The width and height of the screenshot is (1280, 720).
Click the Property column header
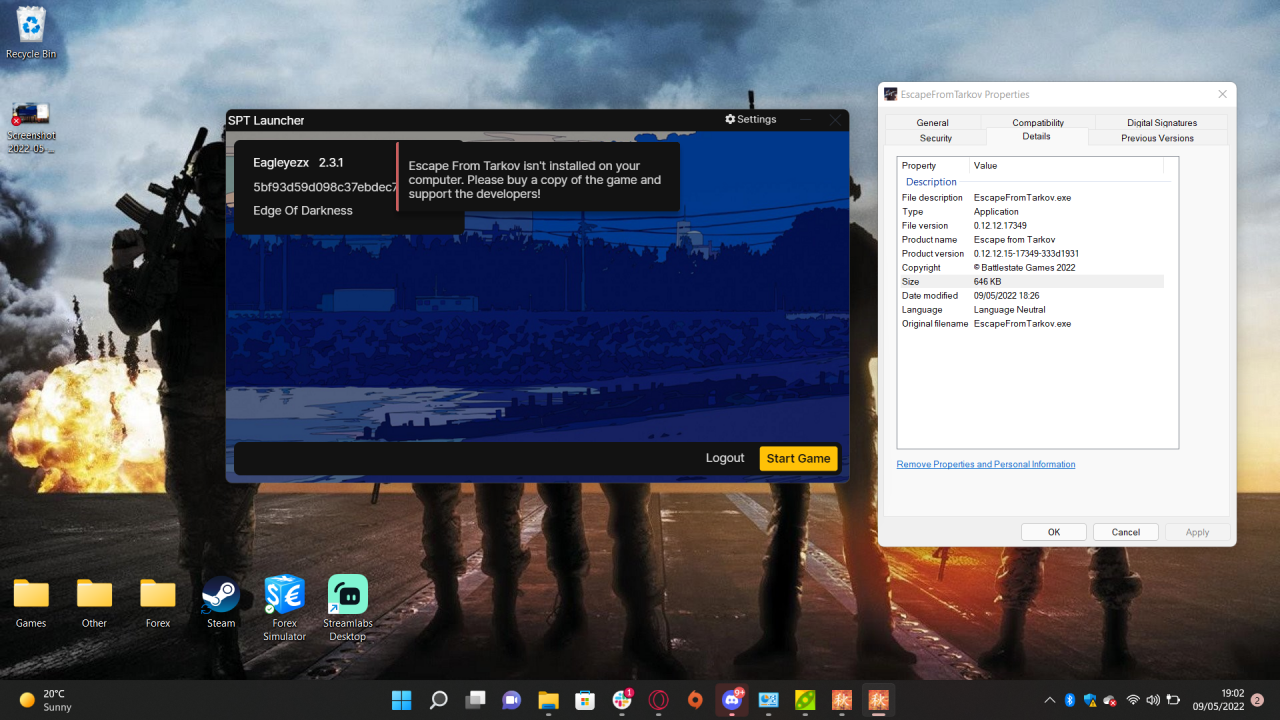(934, 166)
